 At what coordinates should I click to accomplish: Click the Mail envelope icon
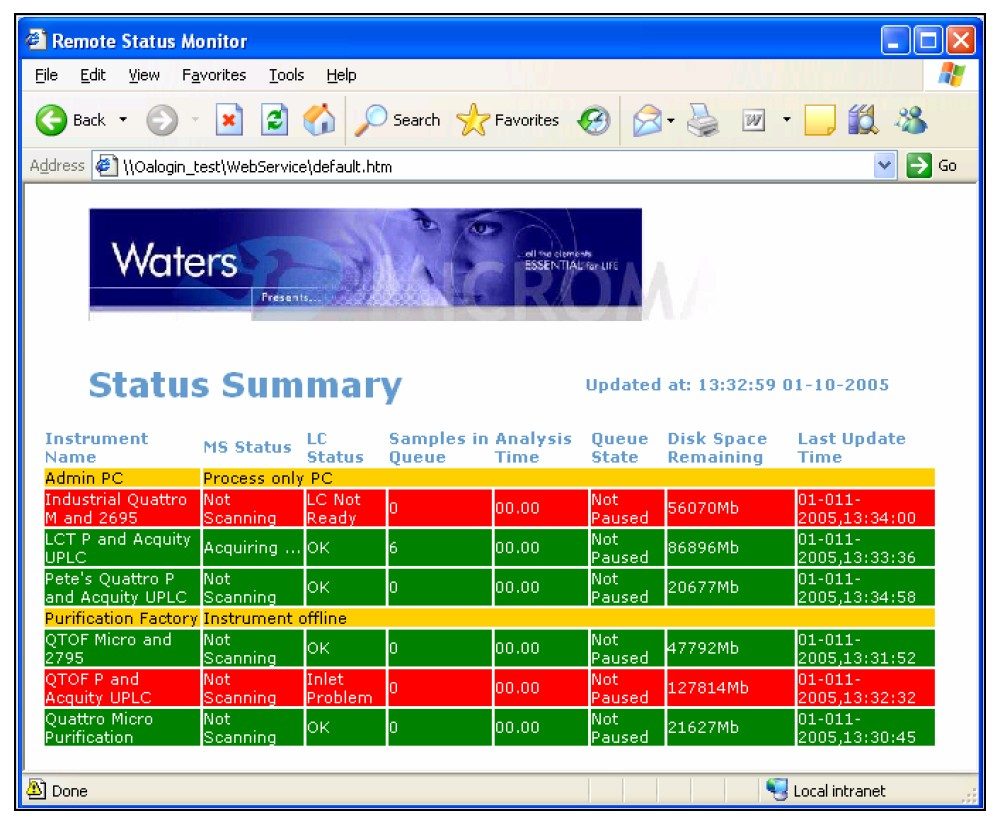pos(647,121)
